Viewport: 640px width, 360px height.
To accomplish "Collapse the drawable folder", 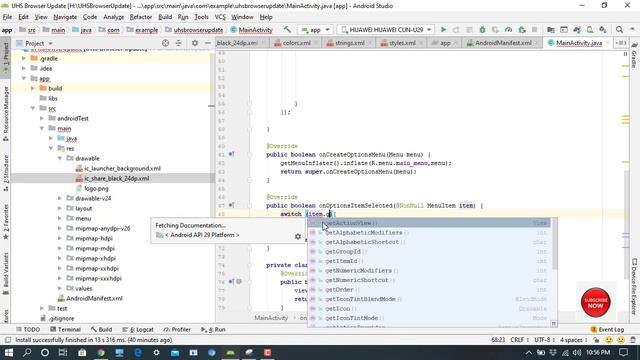I will point(60,158).
